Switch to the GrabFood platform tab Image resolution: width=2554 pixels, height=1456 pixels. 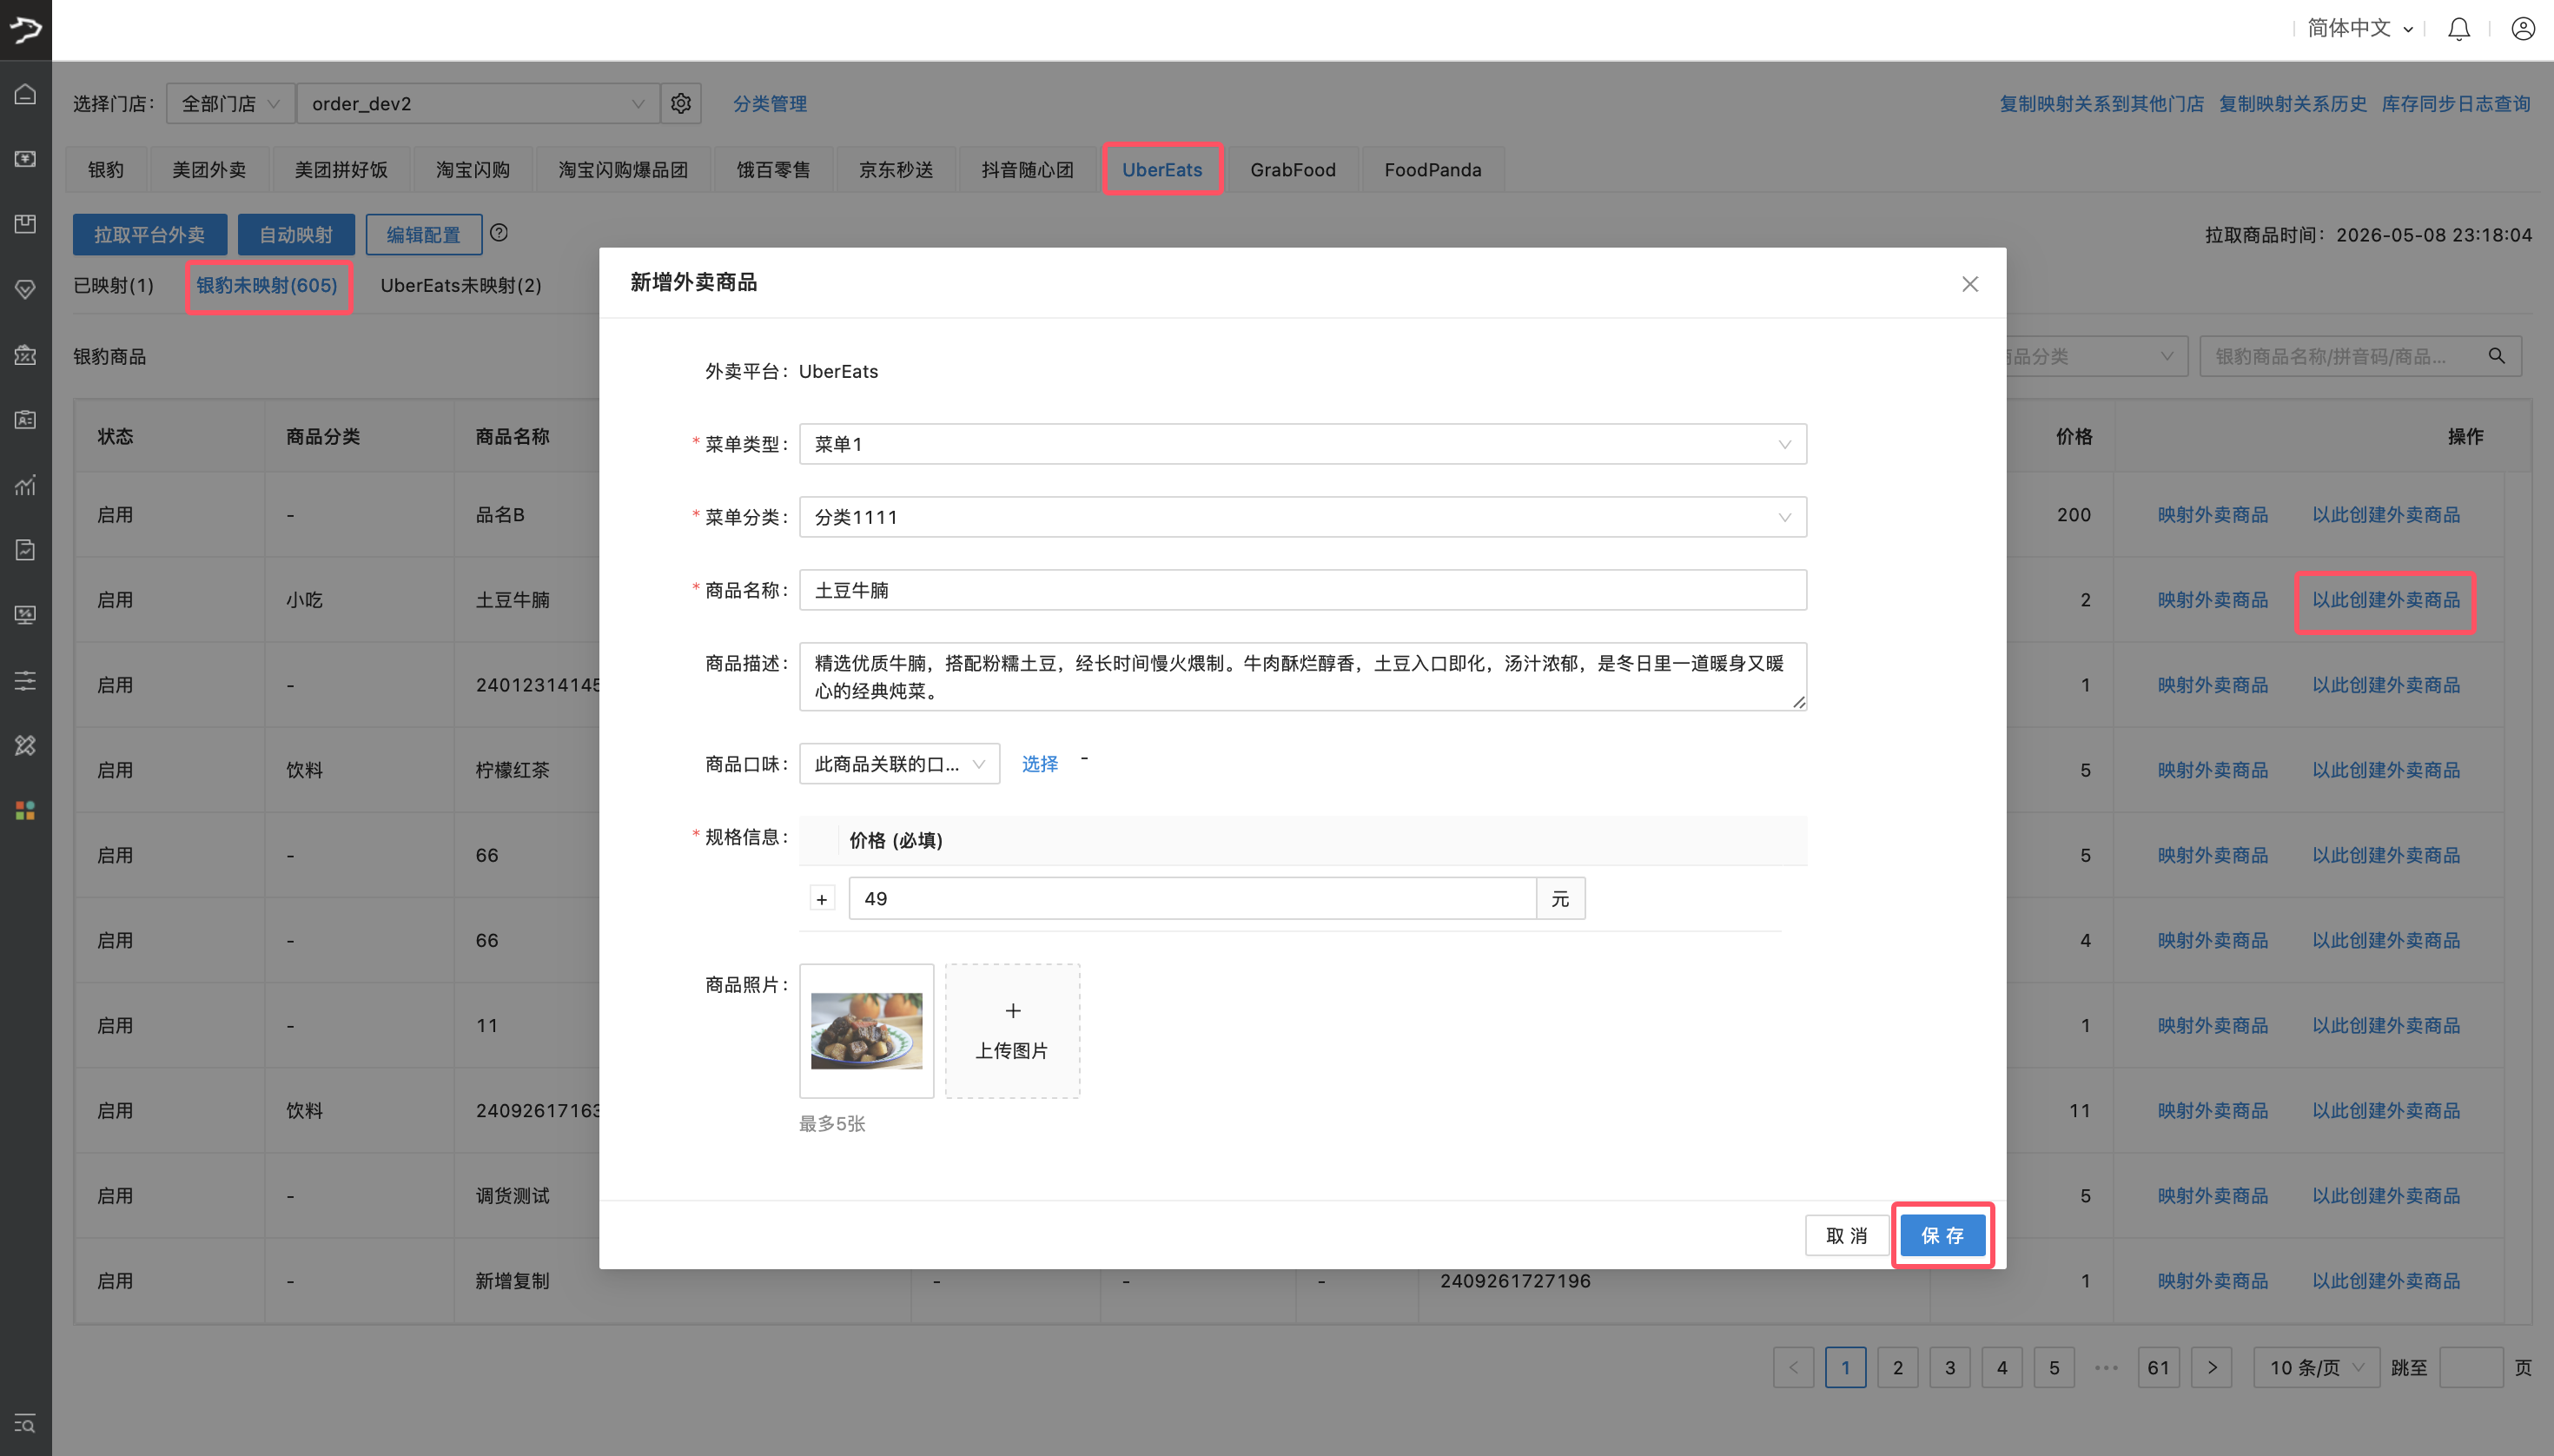pyautogui.click(x=1293, y=169)
